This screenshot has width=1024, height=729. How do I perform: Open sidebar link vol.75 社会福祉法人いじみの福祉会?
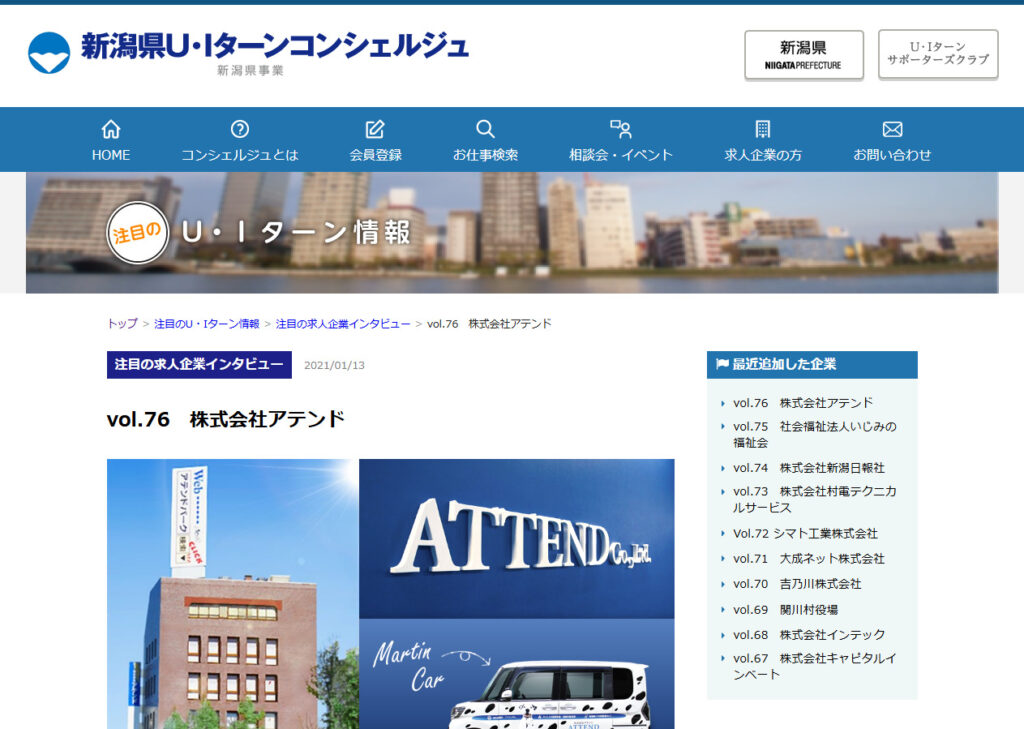814,434
